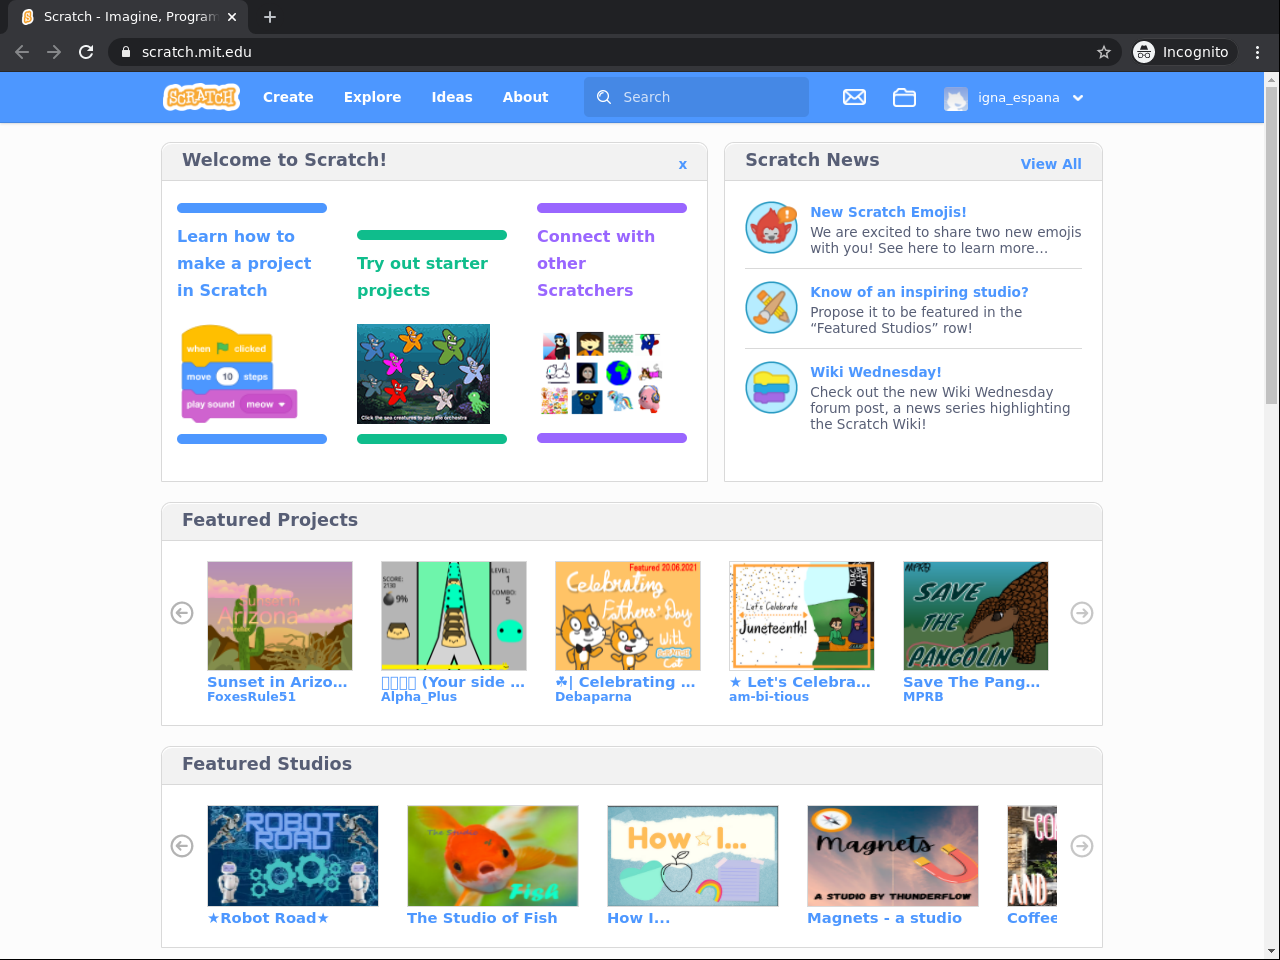The height and width of the screenshot is (960, 1280).
Task: Click the search magnifier icon
Action: [604, 97]
